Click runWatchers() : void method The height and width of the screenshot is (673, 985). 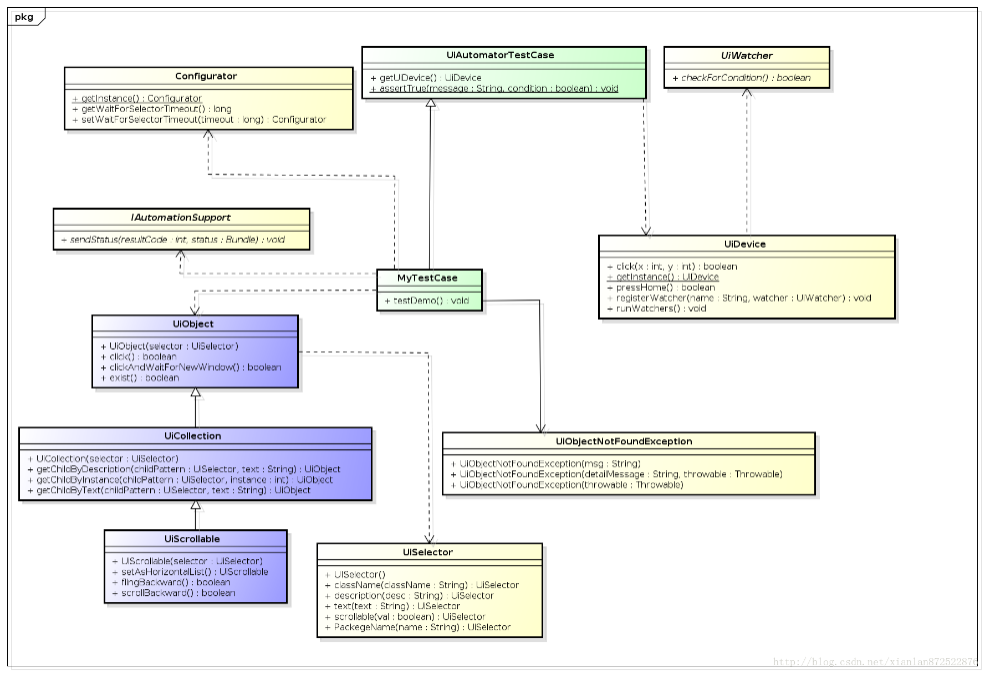pos(657,309)
